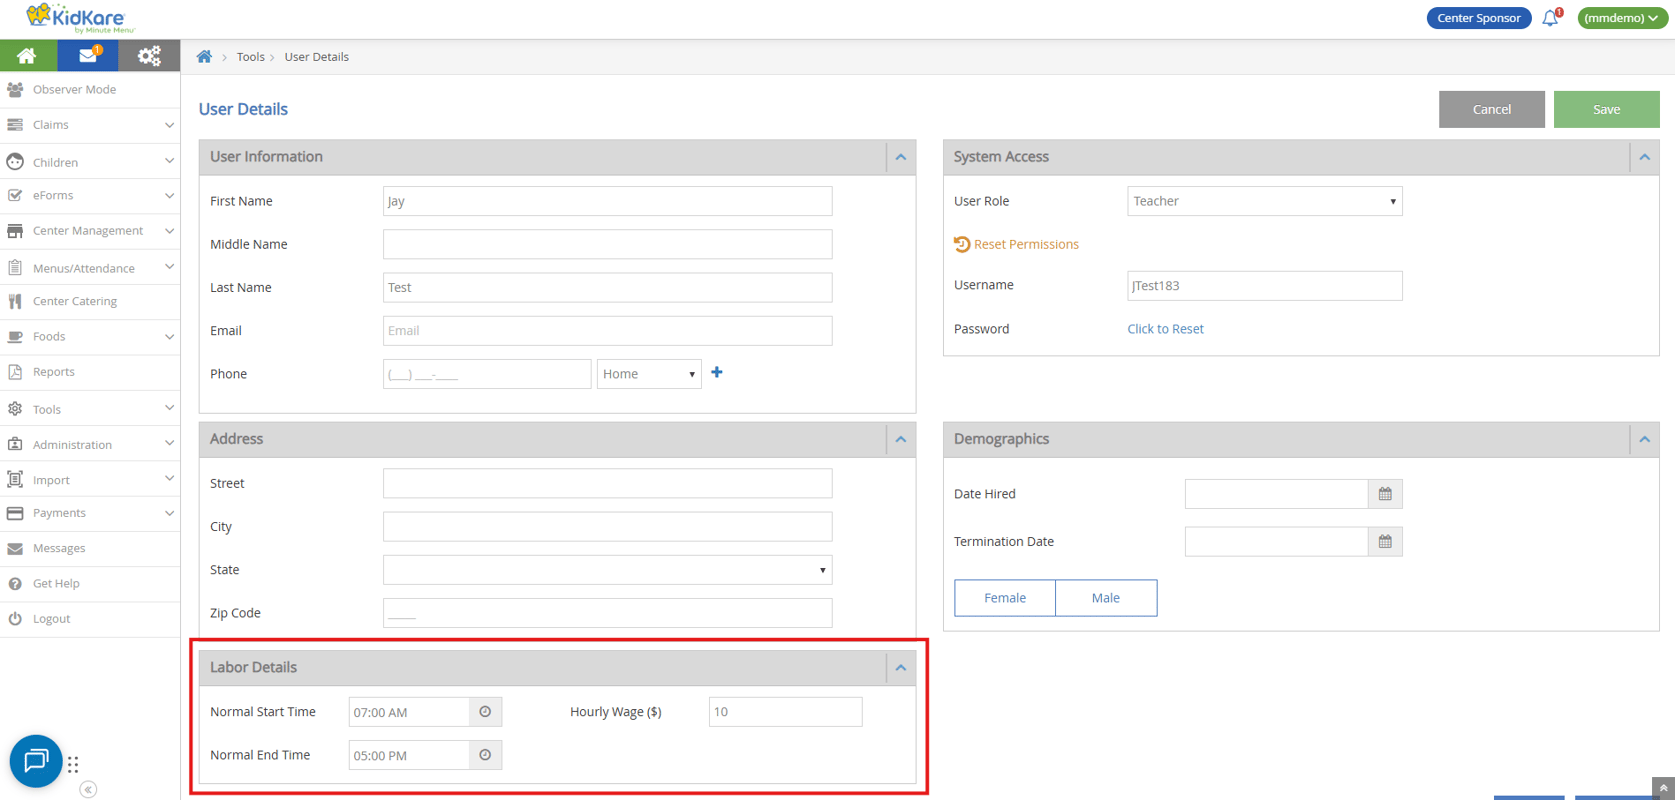
Task: Expand the Administration menu
Action: coord(90,444)
